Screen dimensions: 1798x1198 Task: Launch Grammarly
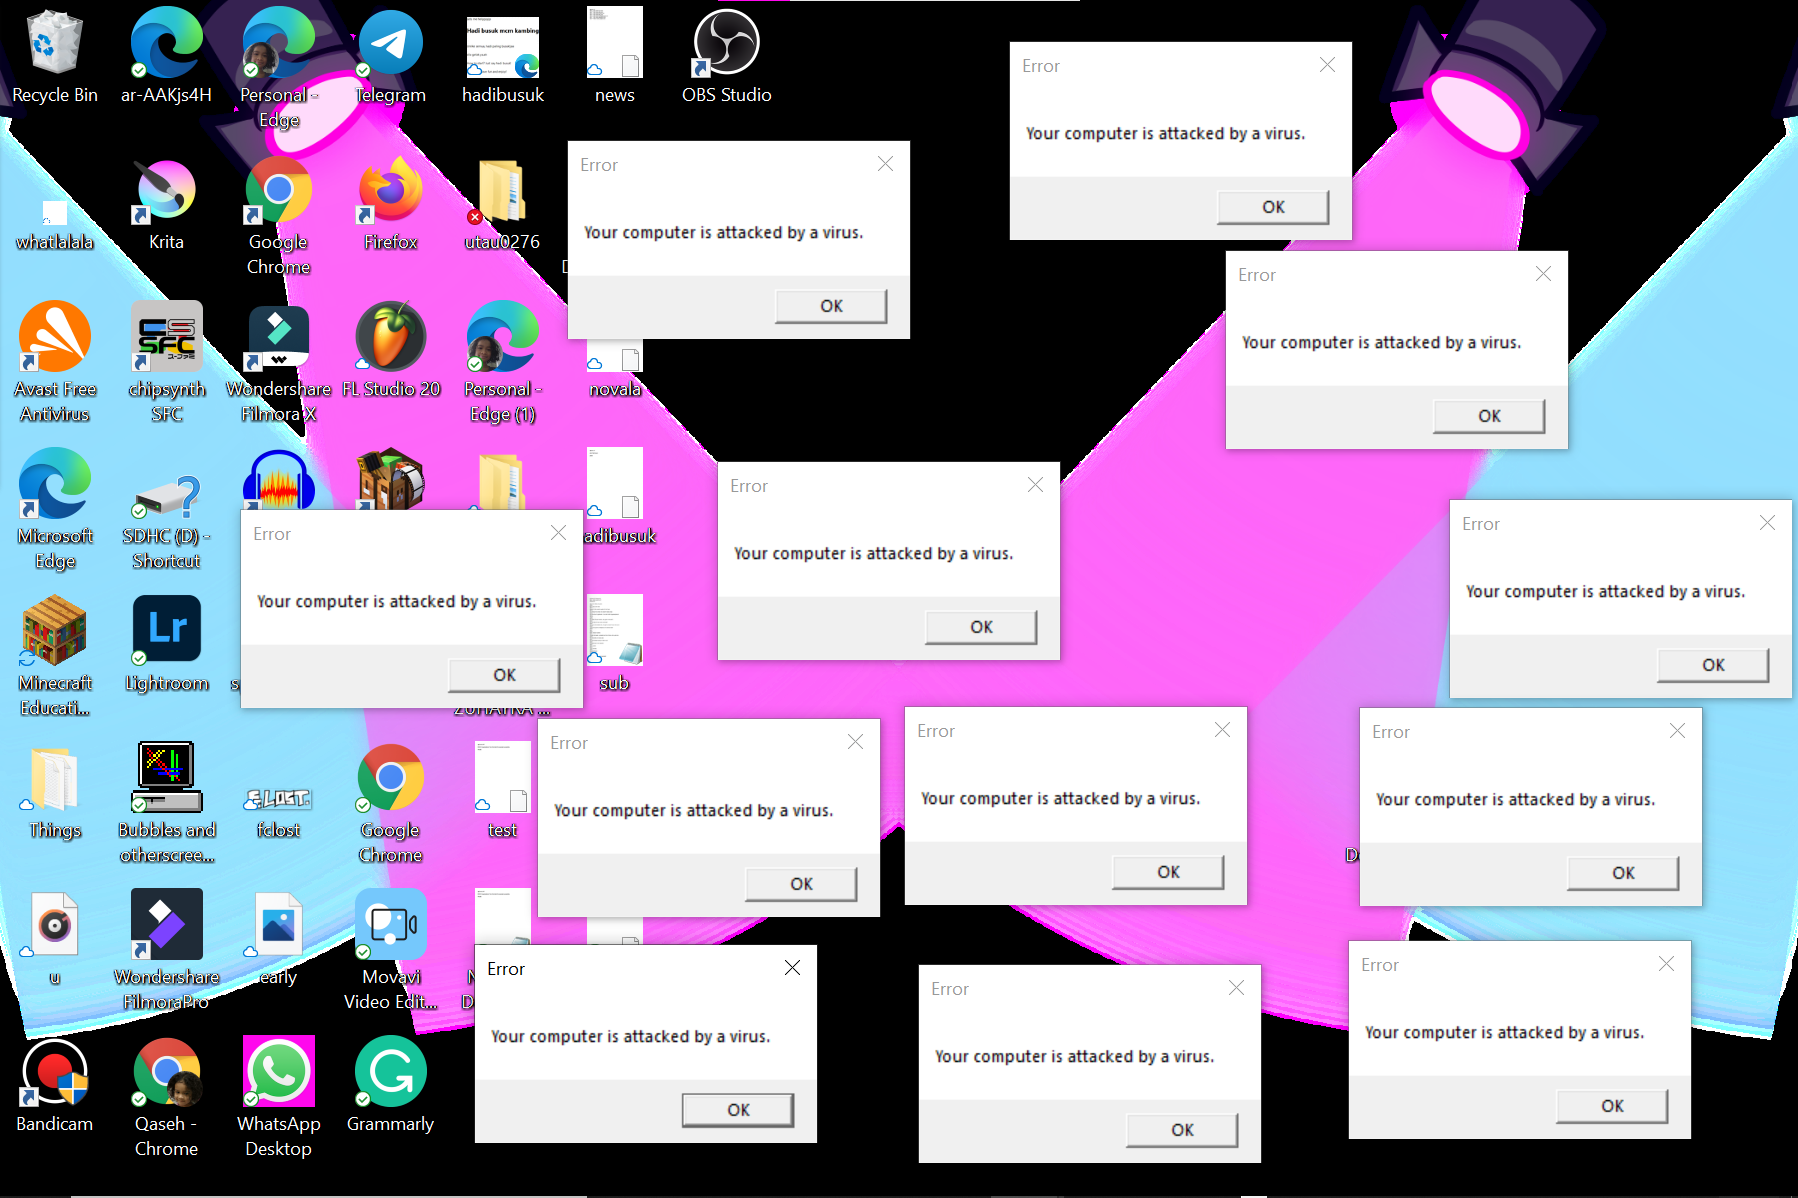390,1070
